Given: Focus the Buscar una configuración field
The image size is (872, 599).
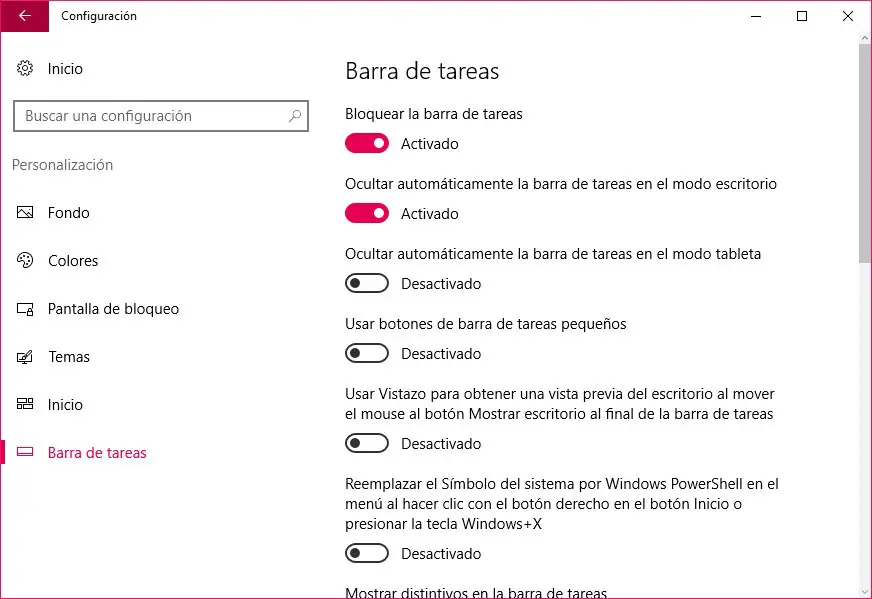Looking at the screenshot, I should coord(150,116).
